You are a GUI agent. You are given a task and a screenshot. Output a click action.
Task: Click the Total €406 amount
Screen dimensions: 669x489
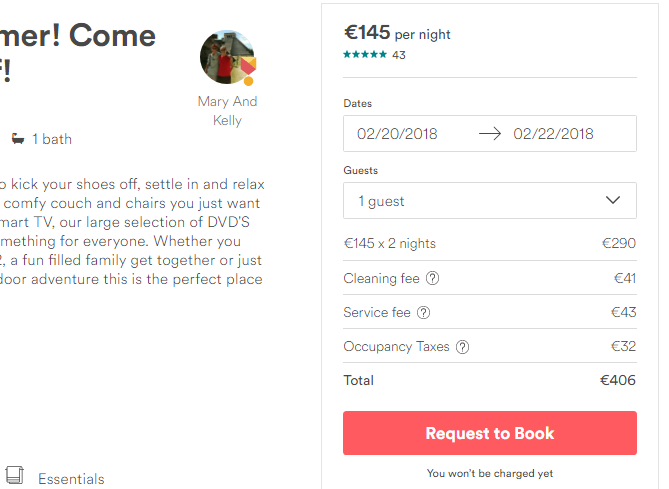click(617, 380)
